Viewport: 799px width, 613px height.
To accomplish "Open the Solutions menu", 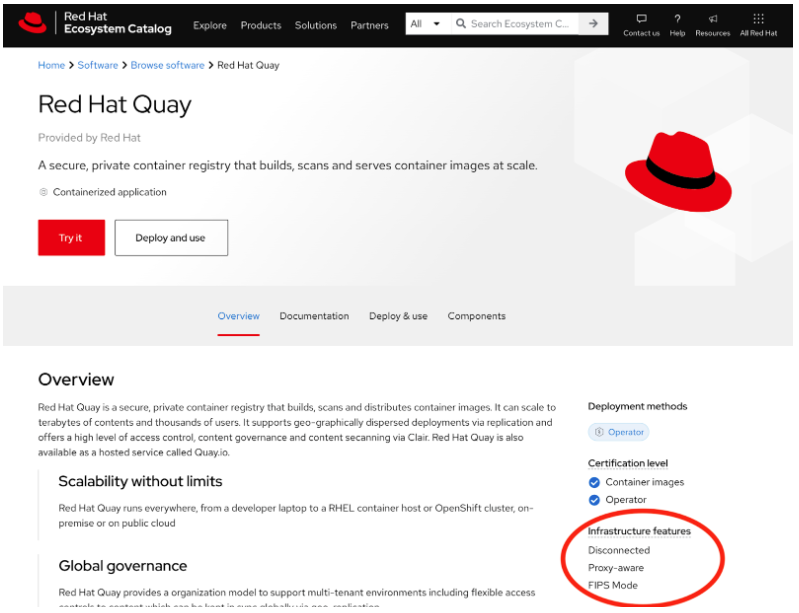I will pos(315,25).
